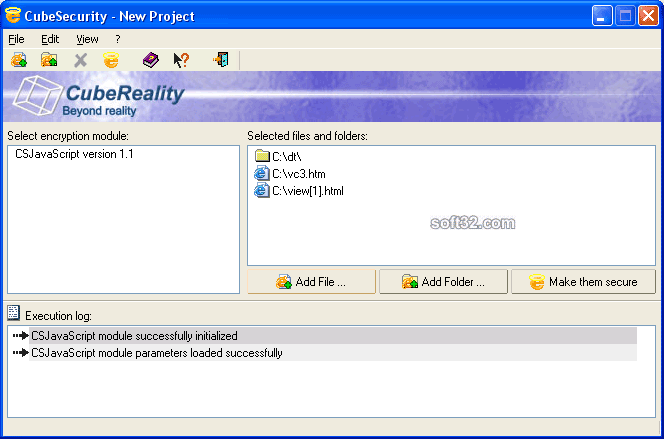Click the arrow icon of the initialized log entry

tap(20, 336)
